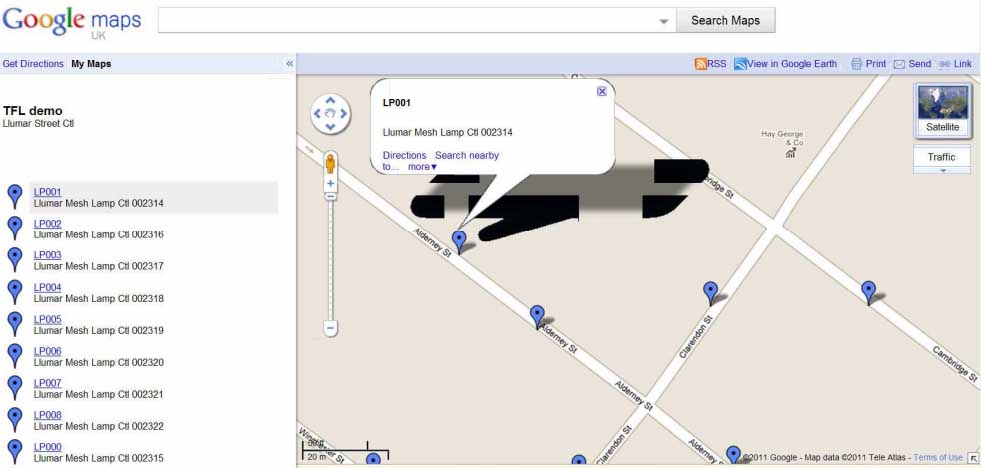
Task: Click the Link chain icon
Action: (x=945, y=64)
